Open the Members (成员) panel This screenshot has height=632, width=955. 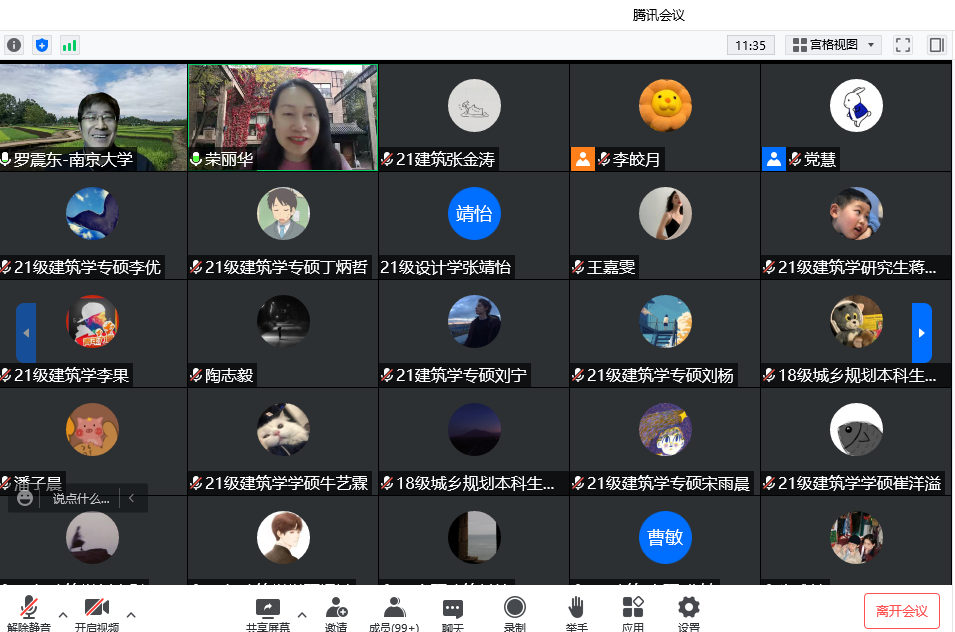point(394,610)
